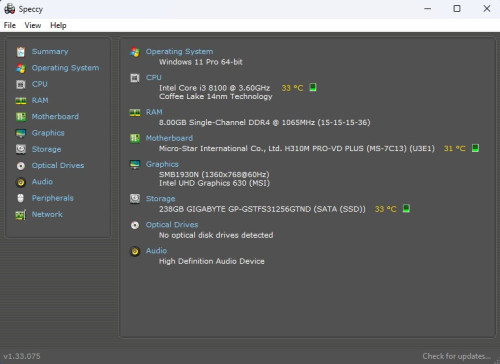Click SMB1930N (1360x768@60Hz) monitor text
This screenshot has height=364, width=500.
click(214, 175)
